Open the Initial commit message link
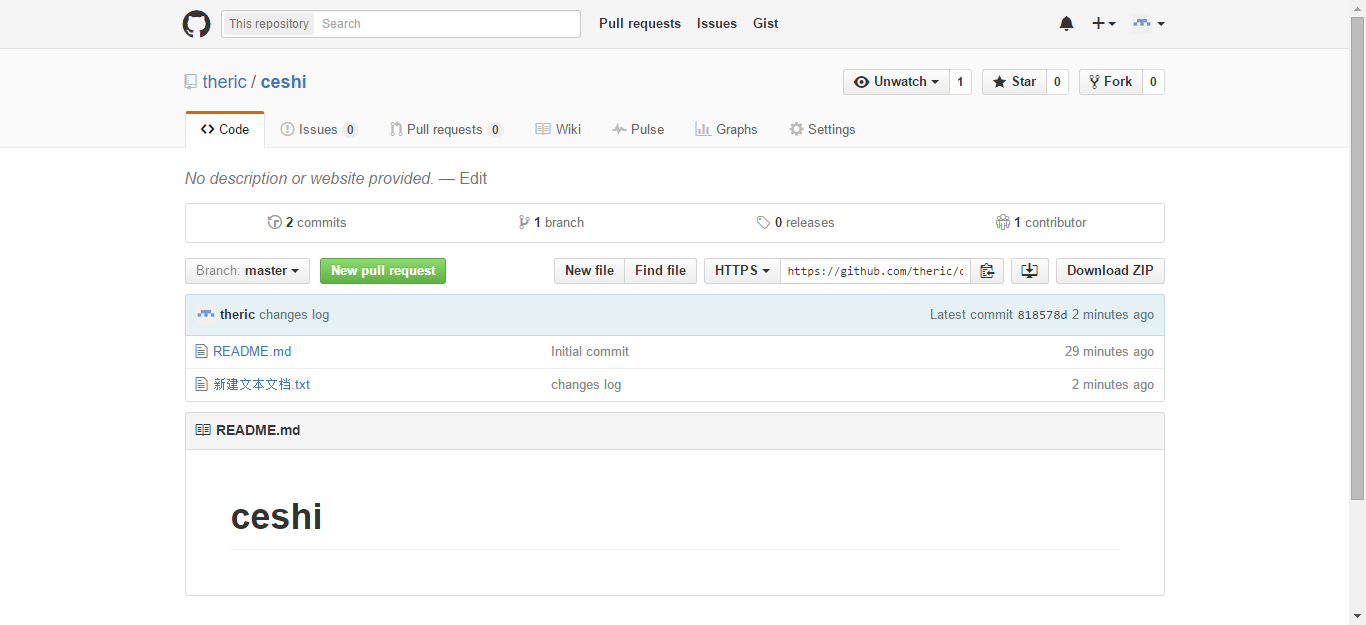This screenshot has width=1366, height=625. [590, 352]
